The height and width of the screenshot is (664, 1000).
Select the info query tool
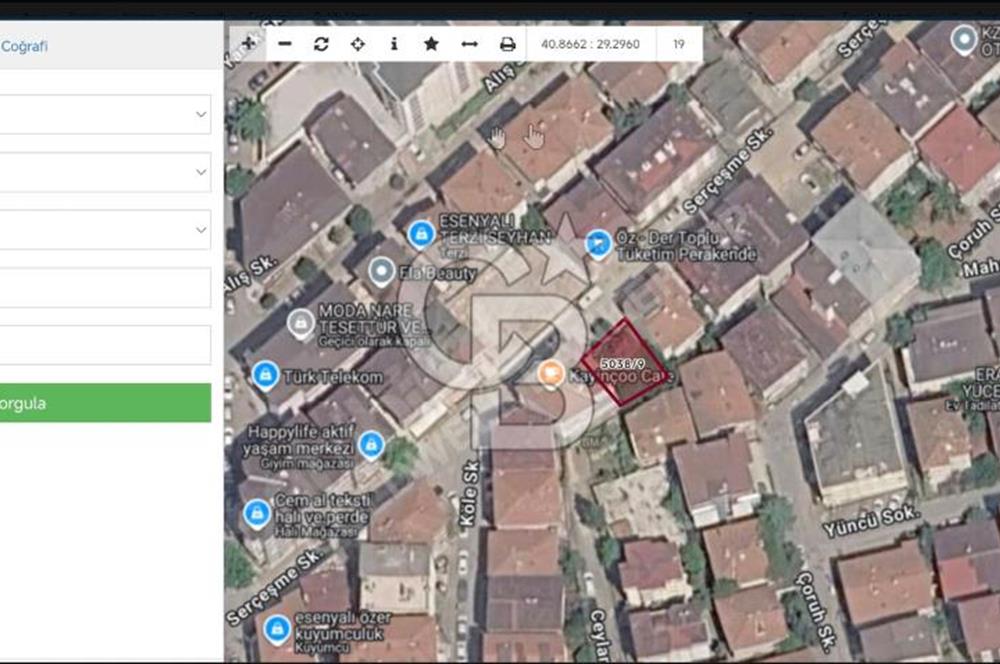click(x=394, y=43)
